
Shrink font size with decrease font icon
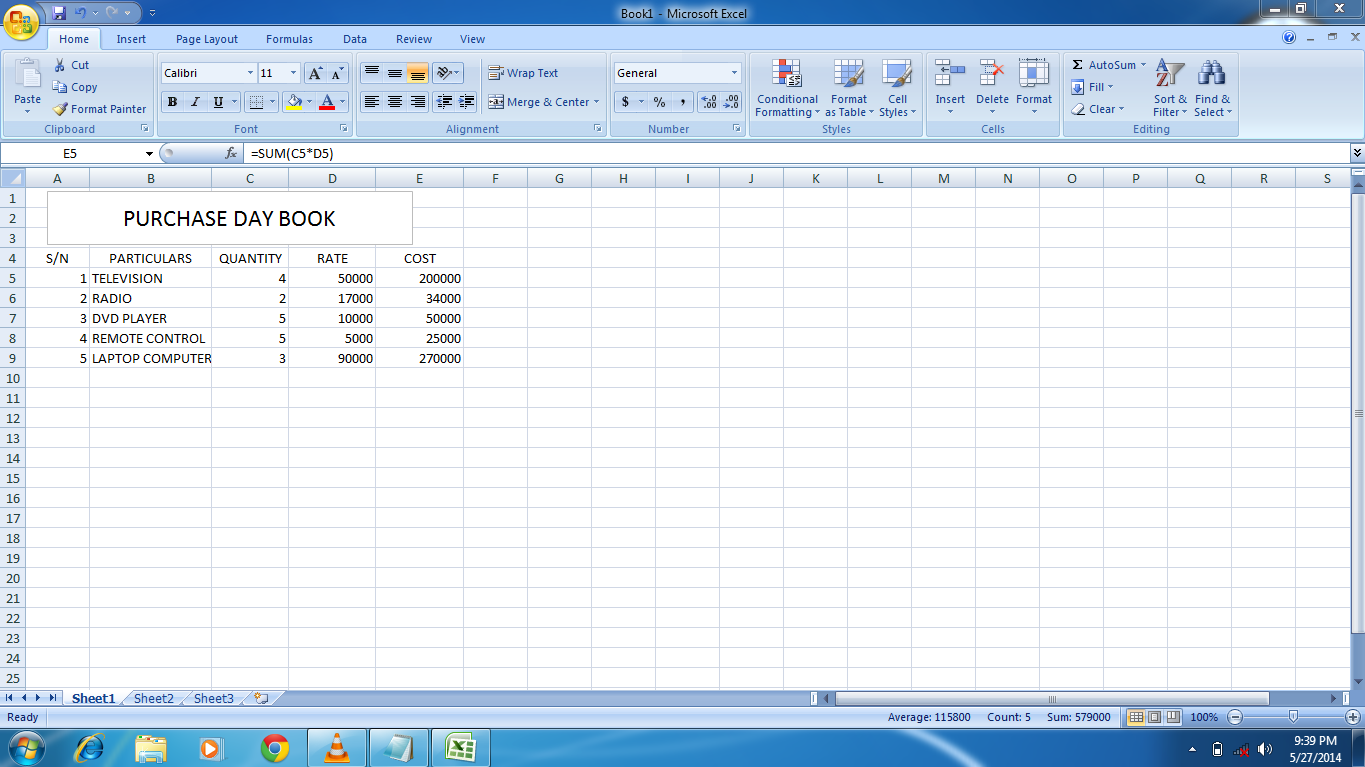(x=338, y=73)
